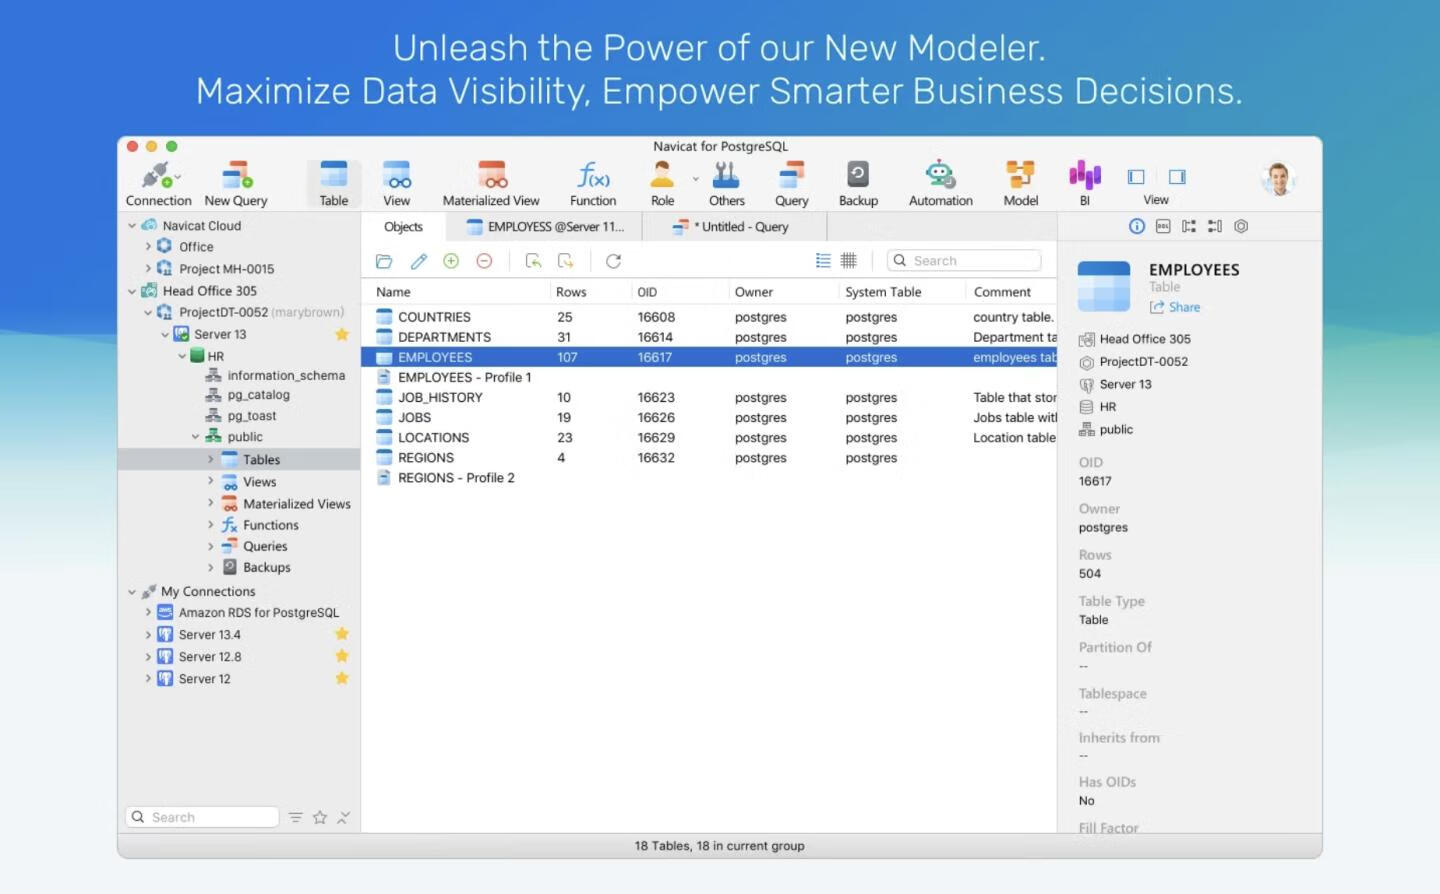Click the objects Search field
Image resolution: width=1440 pixels, height=894 pixels.
[964, 260]
